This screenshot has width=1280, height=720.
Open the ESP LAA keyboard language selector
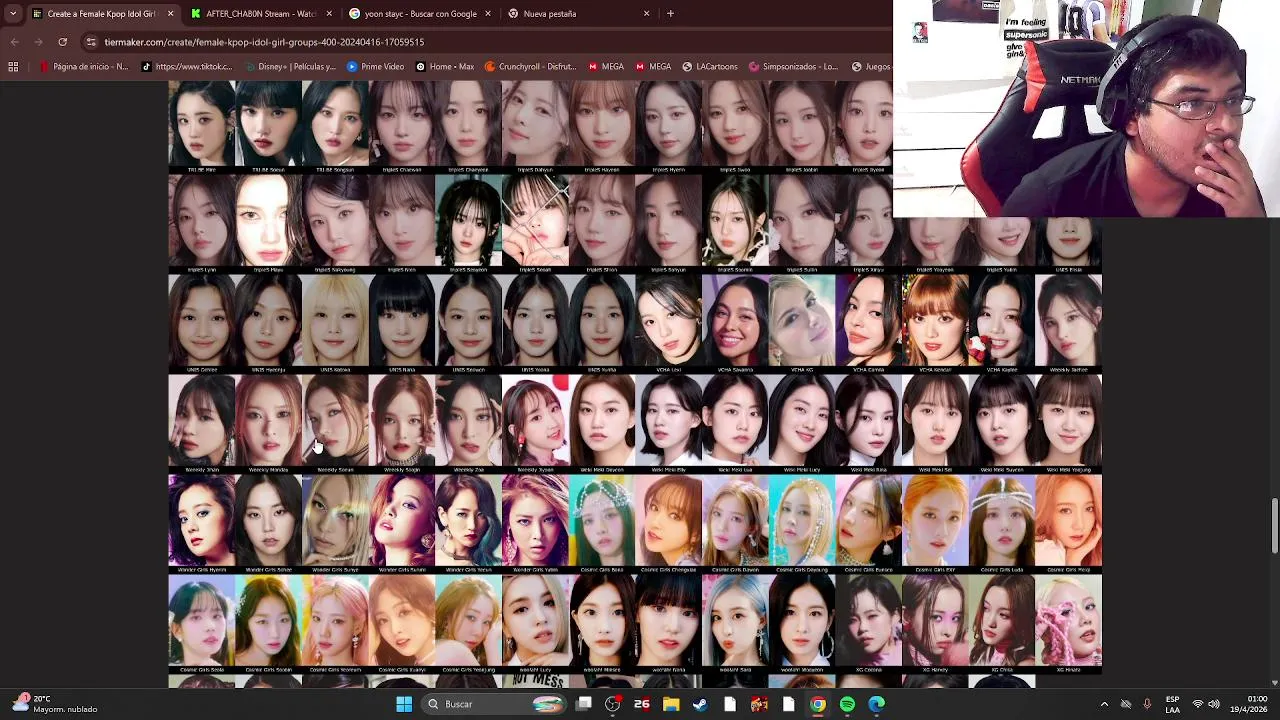point(1172,704)
